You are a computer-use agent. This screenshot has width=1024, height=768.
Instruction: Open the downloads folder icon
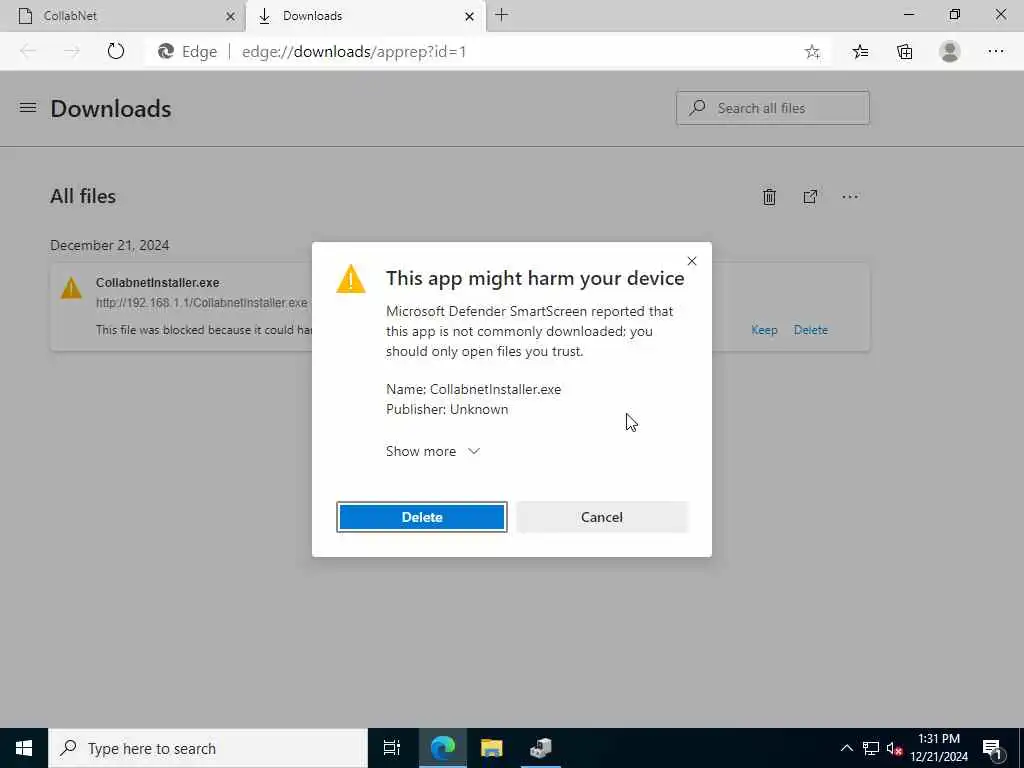point(810,197)
